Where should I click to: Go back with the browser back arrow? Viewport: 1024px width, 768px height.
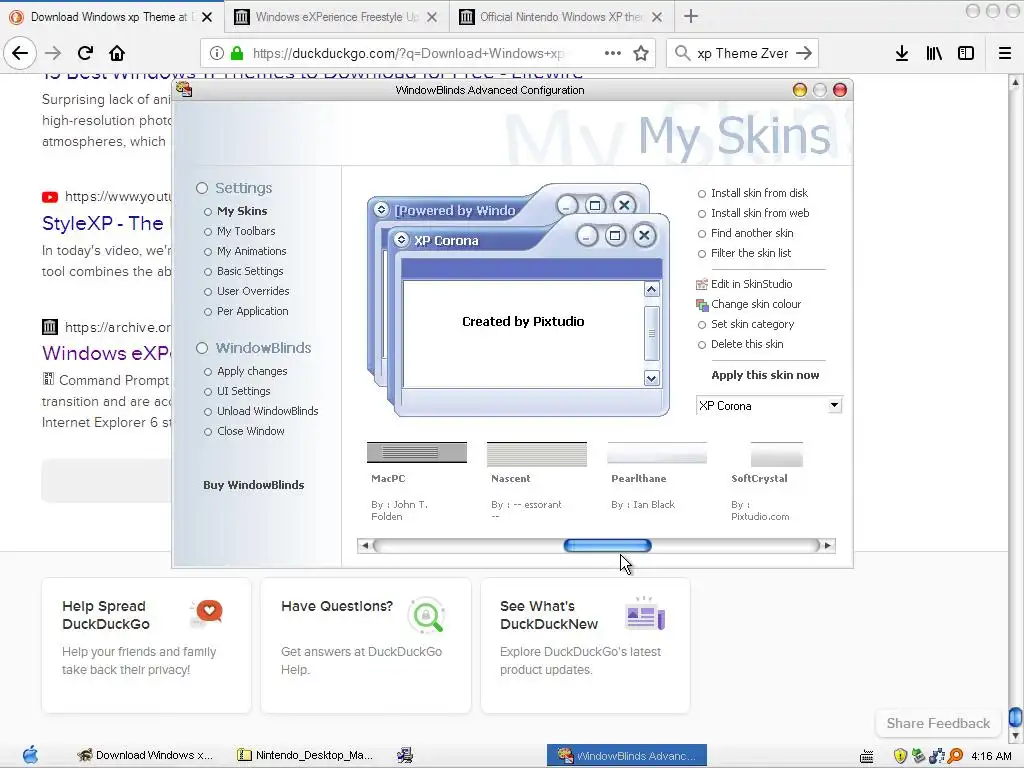[20, 53]
